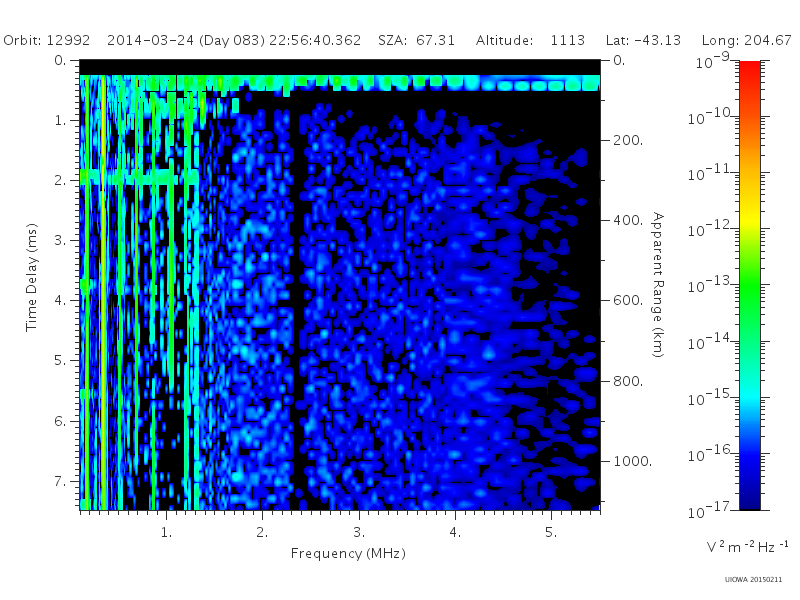Click the Apparent Range (km) axis label
Viewport: 800px width, 600px height.
point(658,285)
